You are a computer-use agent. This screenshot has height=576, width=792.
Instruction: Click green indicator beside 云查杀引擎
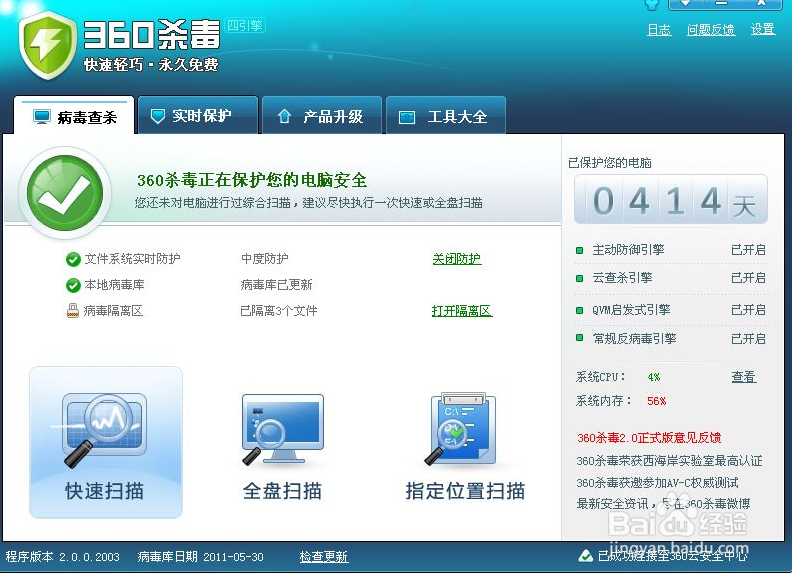(x=579, y=278)
